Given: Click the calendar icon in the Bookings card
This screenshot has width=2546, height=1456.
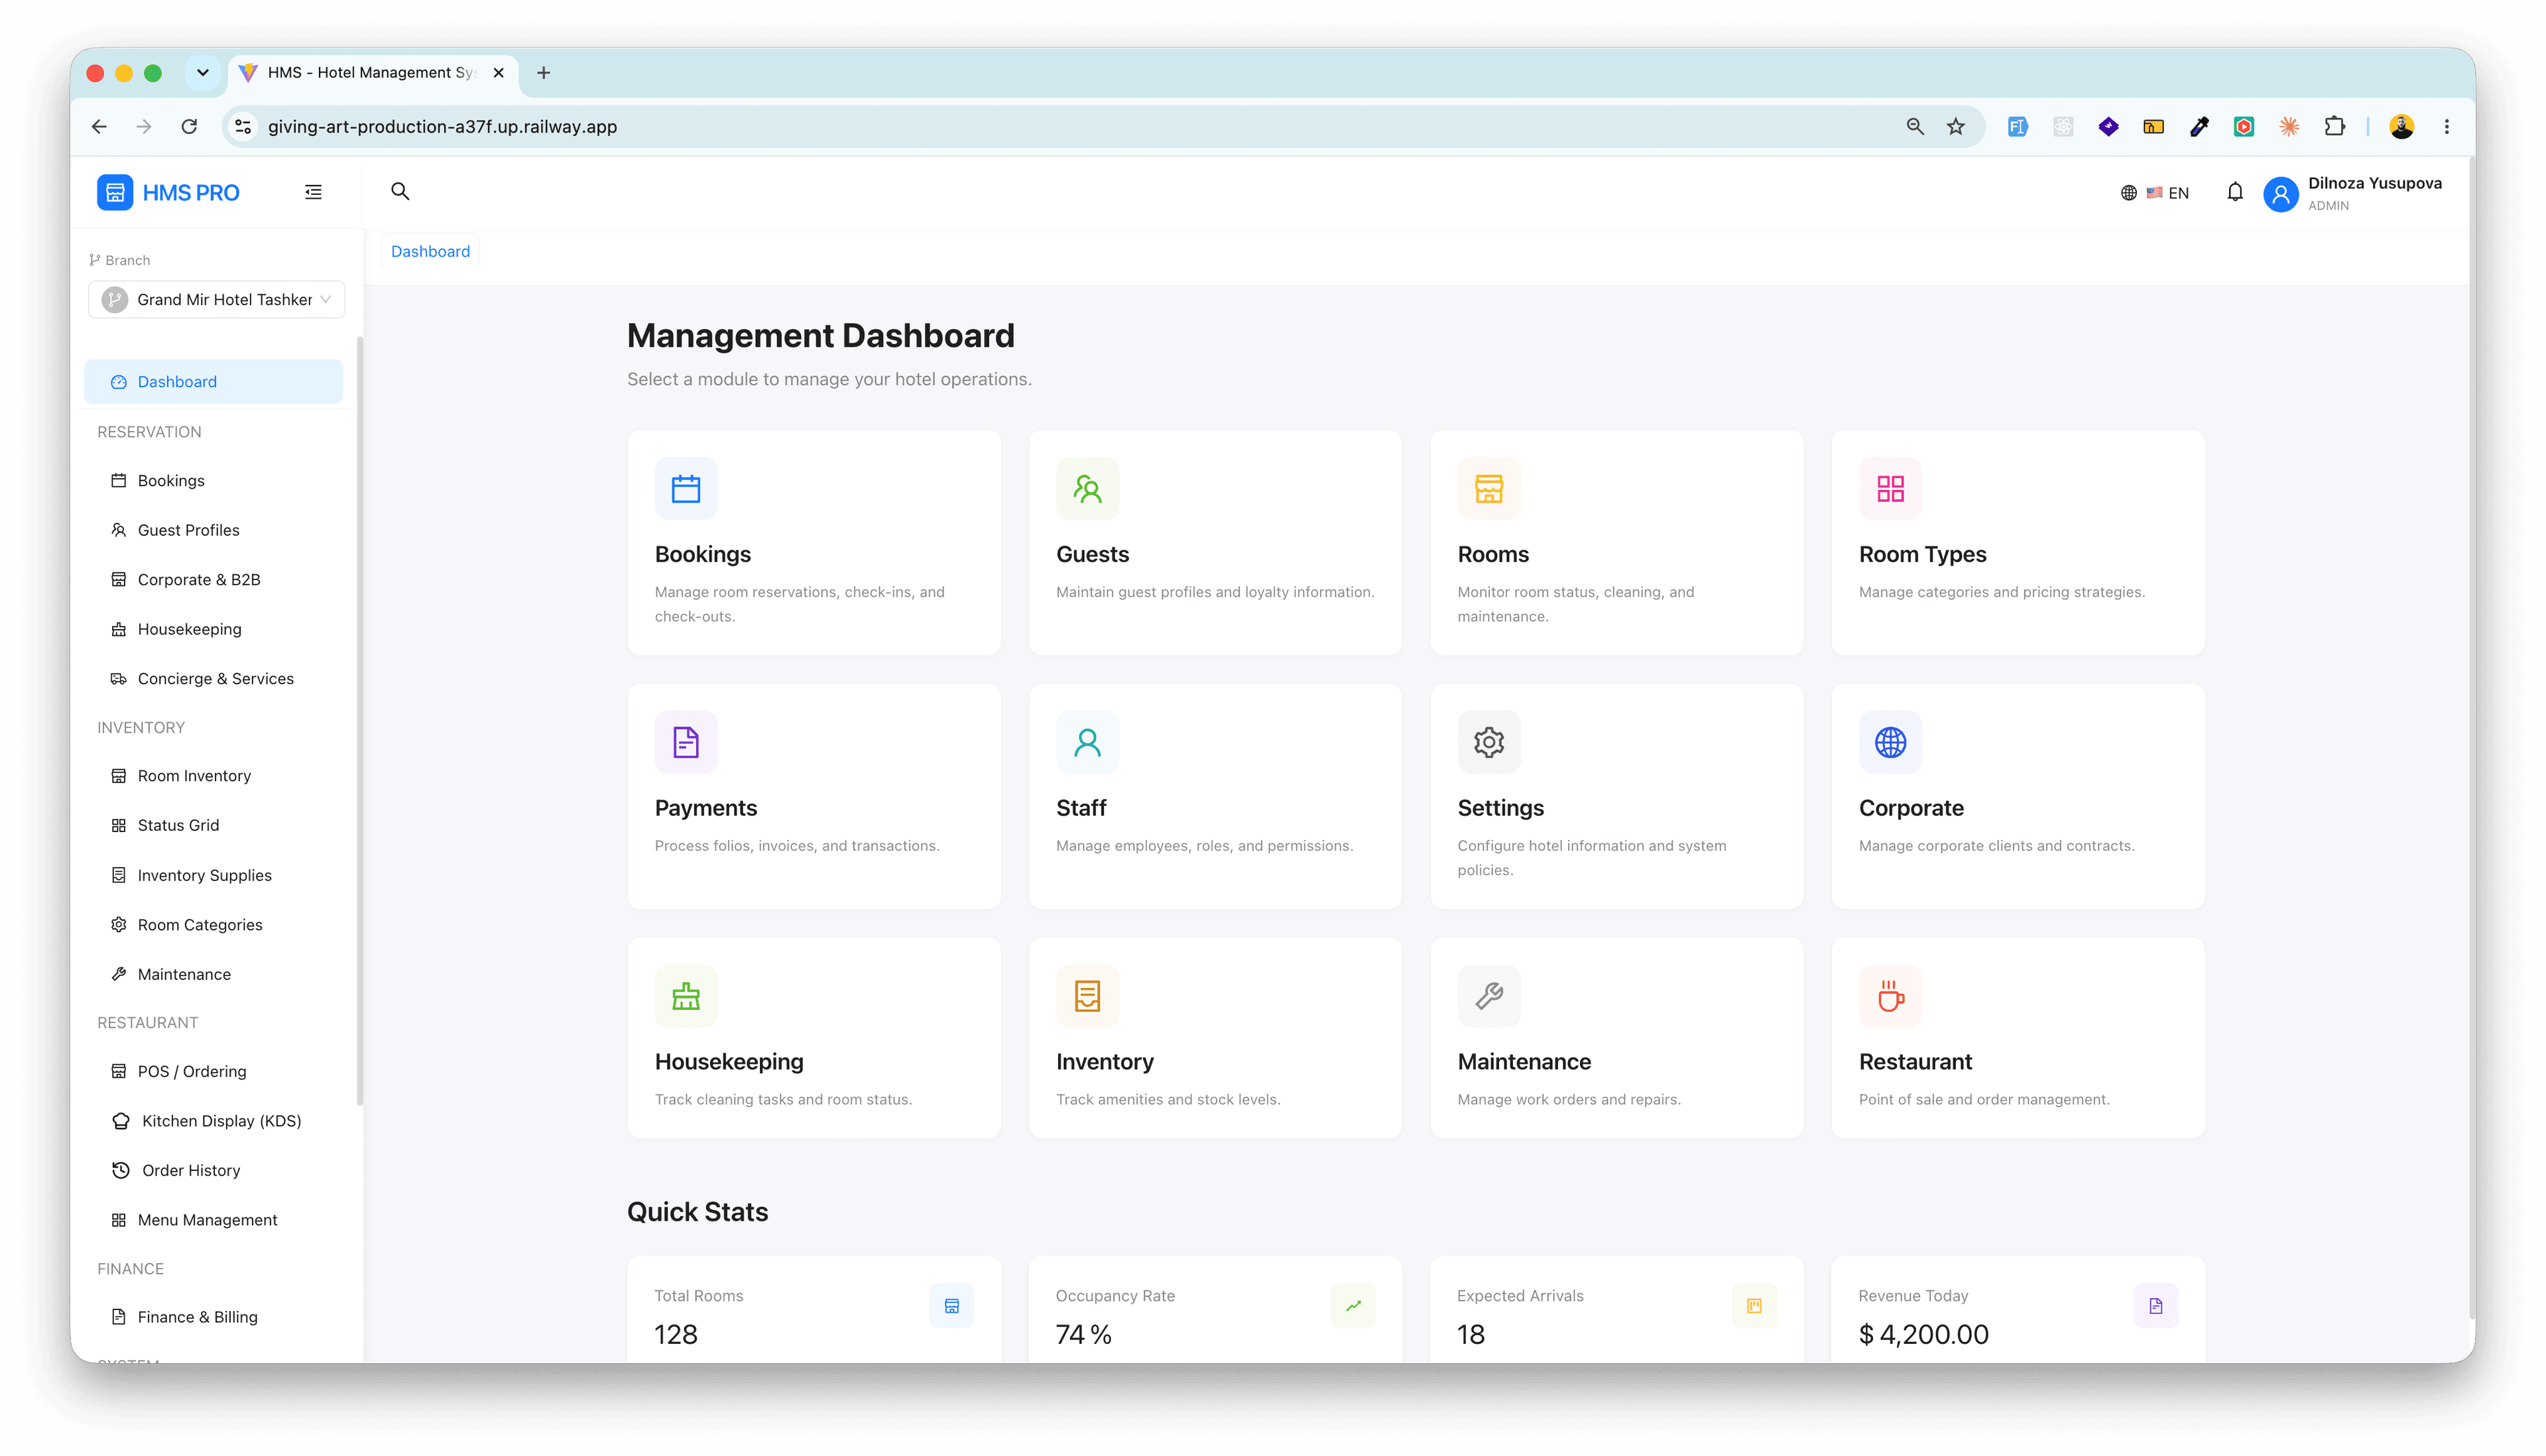Looking at the screenshot, I should [x=686, y=488].
